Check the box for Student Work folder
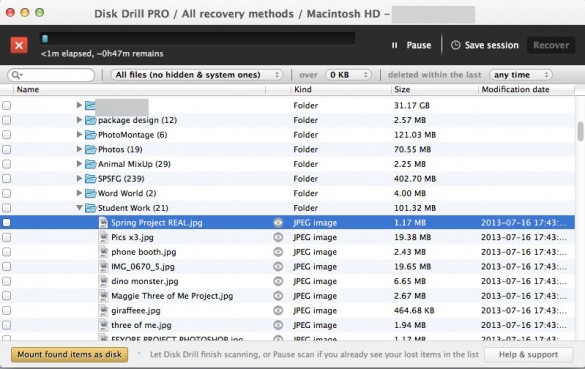The height and width of the screenshot is (369, 585). 6,208
